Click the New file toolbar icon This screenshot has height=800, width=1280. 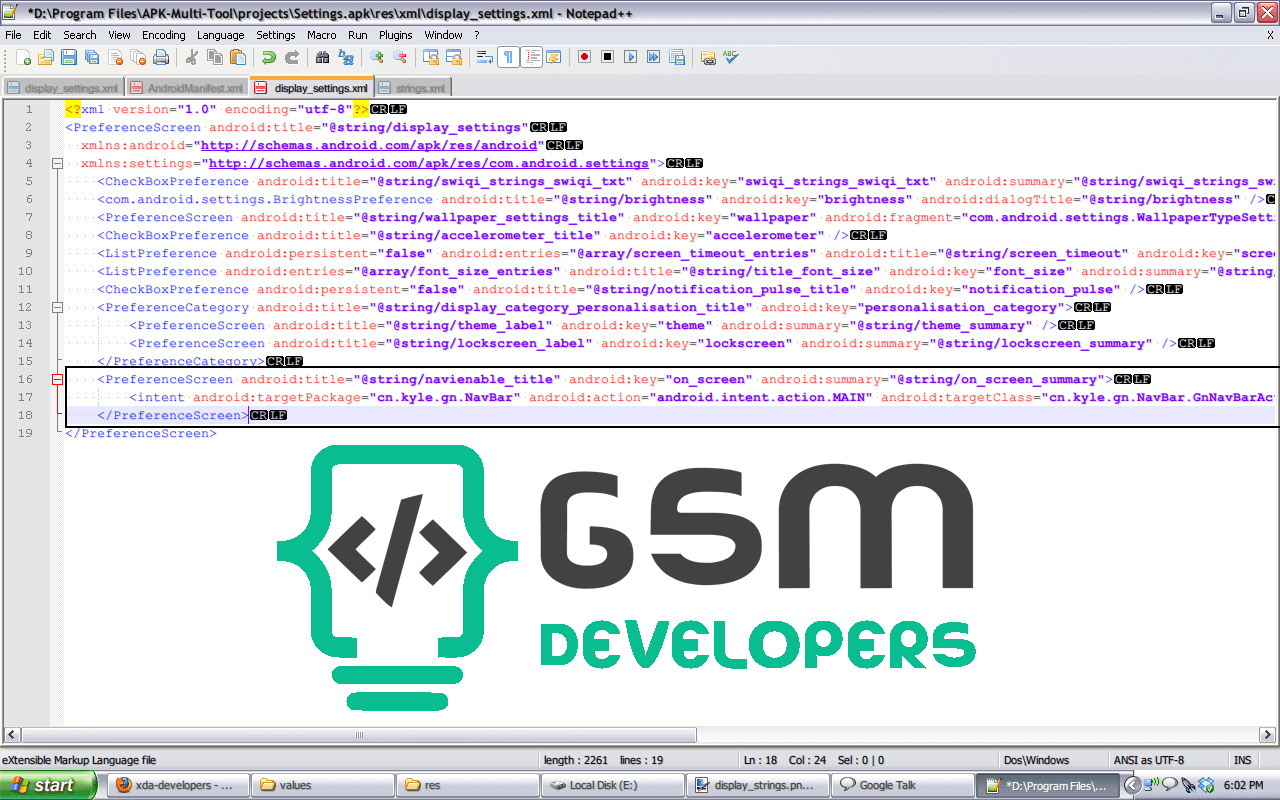point(23,57)
